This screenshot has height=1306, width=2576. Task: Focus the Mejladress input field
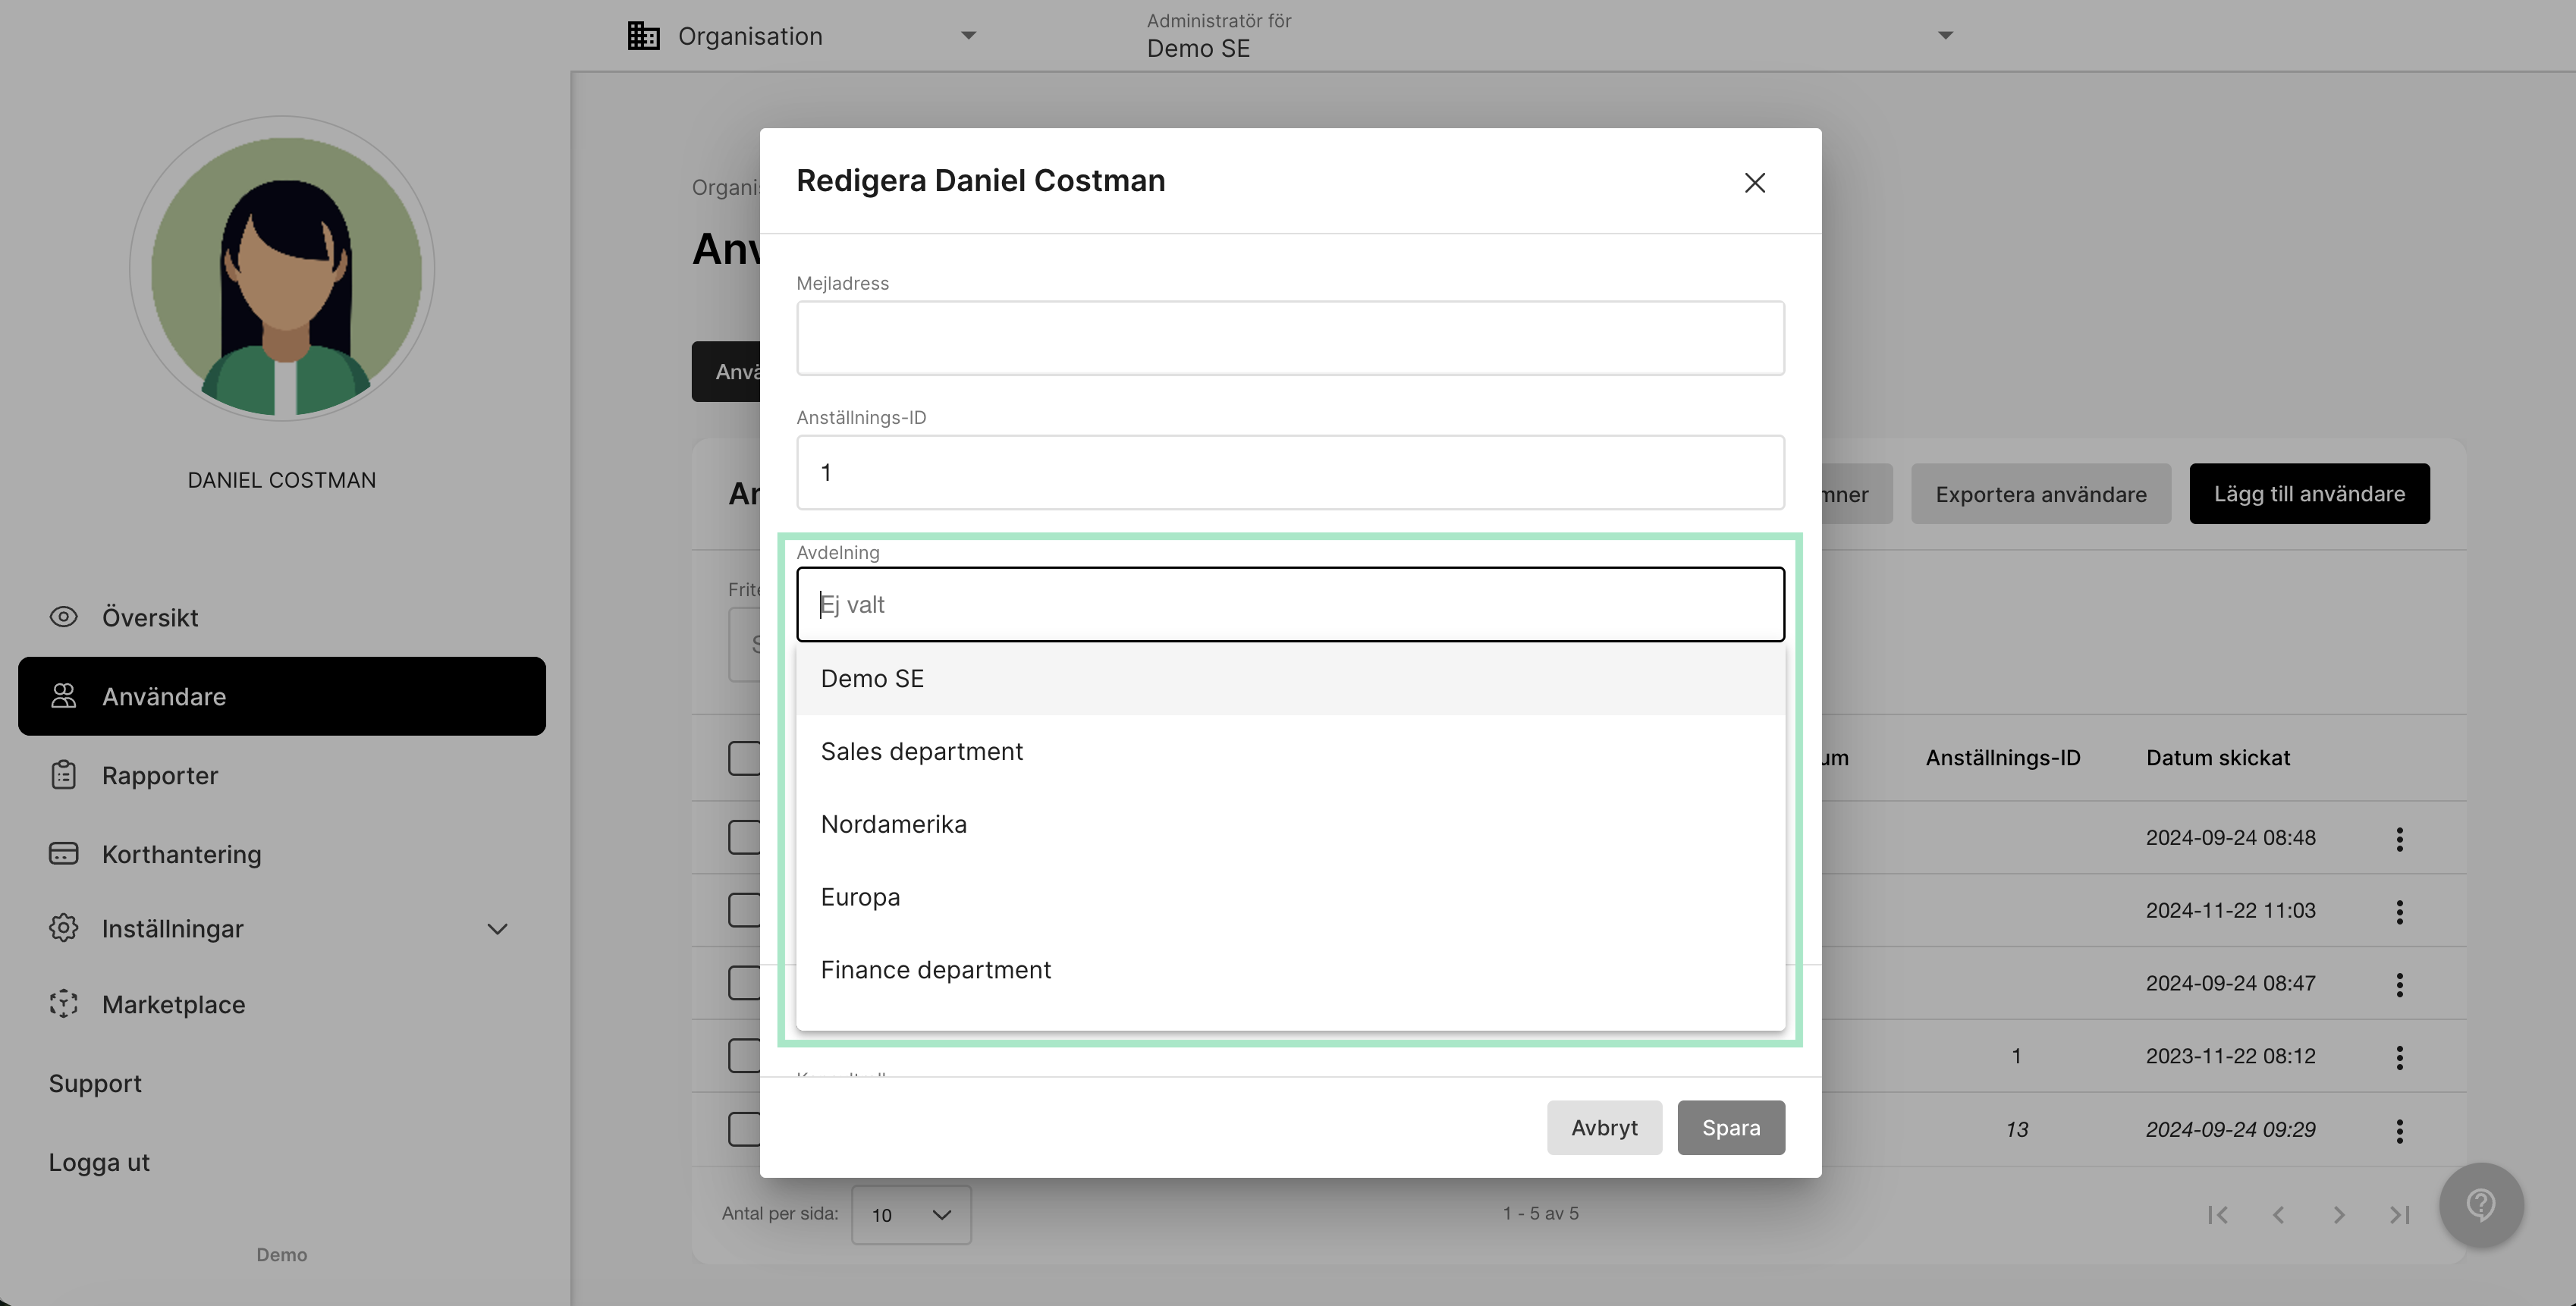click(1290, 338)
